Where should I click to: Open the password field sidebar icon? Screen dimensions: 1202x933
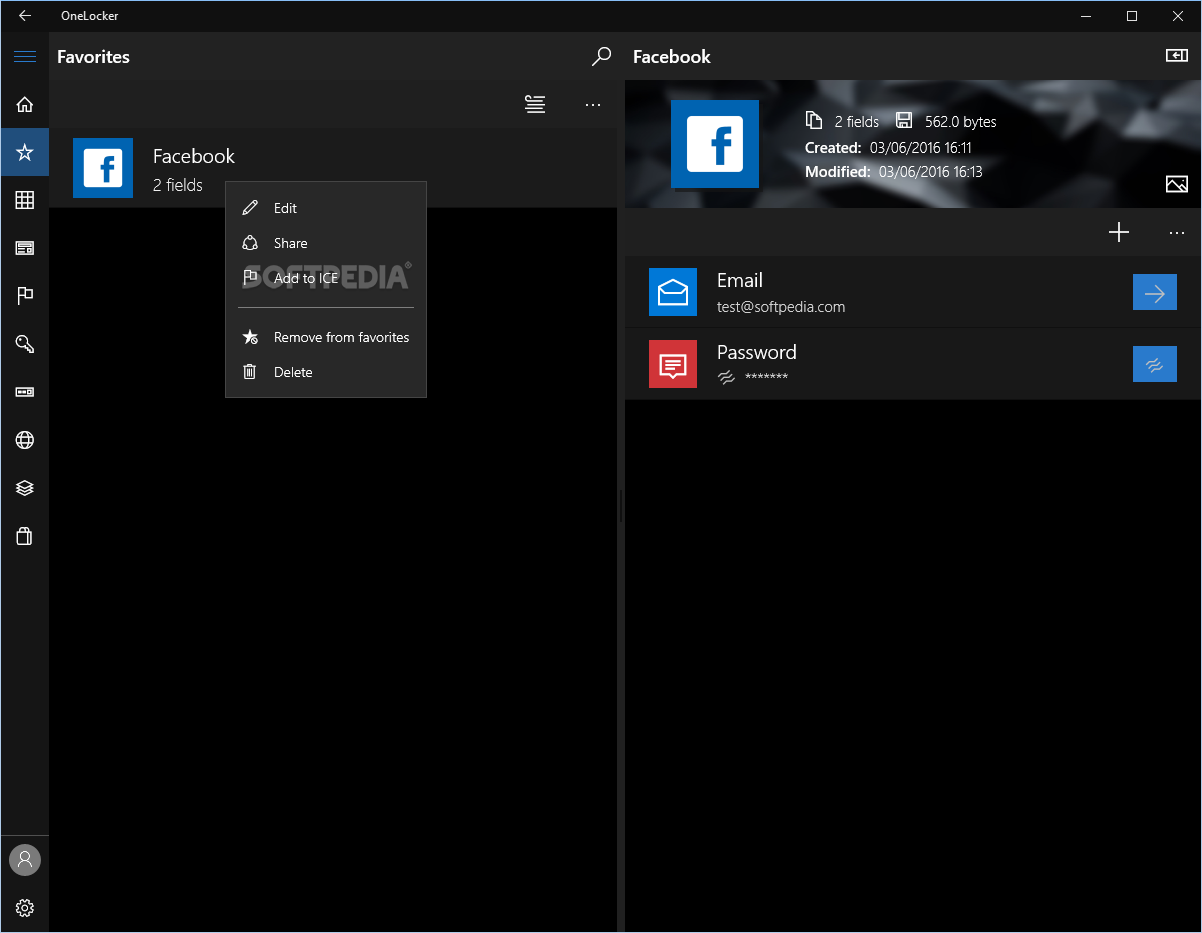[25, 392]
